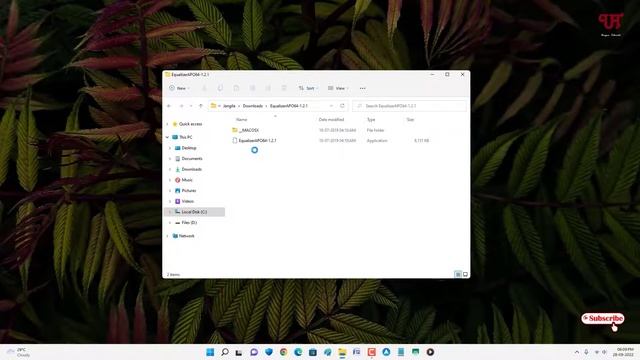This screenshot has width=640, height=360.
Task: Click the Paste toolbar icon
Action: point(236,88)
